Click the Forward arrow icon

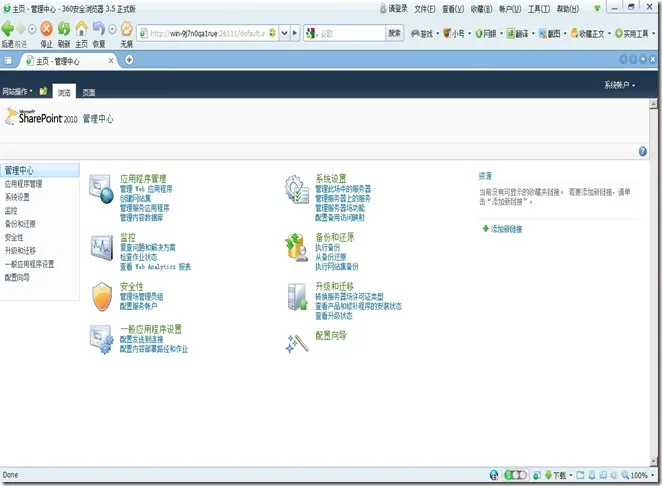tap(21, 29)
